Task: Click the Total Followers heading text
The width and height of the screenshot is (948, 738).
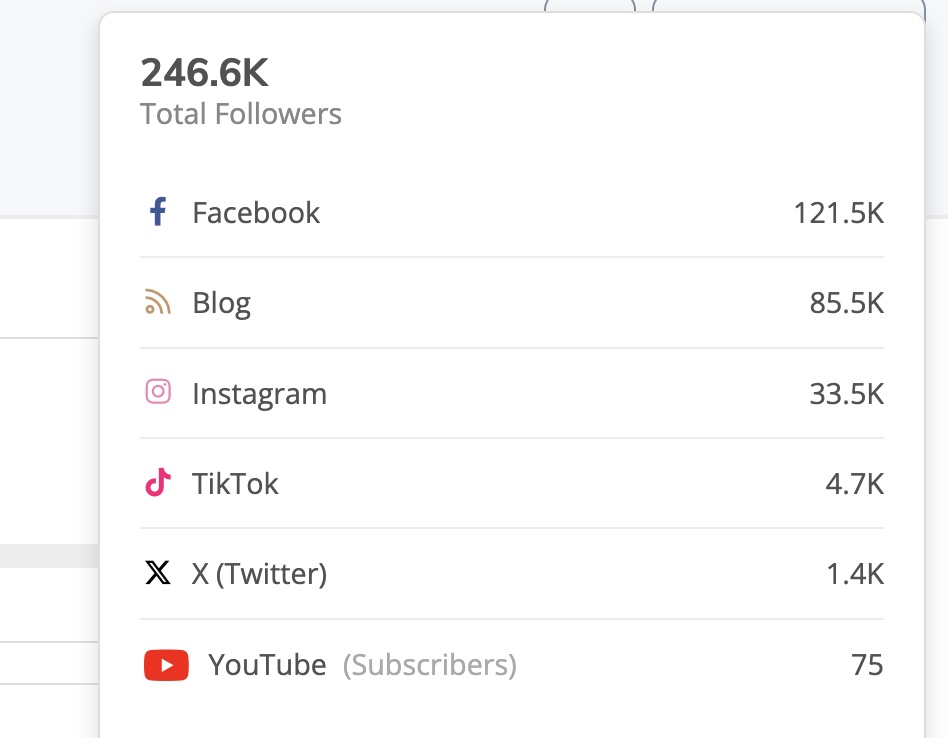Action: pyautogui.click(x=241, y=114)
